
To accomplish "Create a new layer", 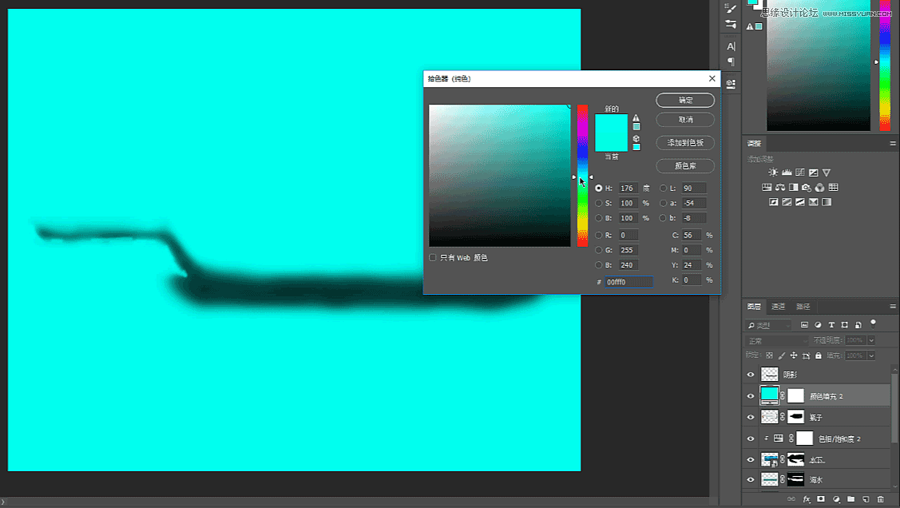I will 866,499.
